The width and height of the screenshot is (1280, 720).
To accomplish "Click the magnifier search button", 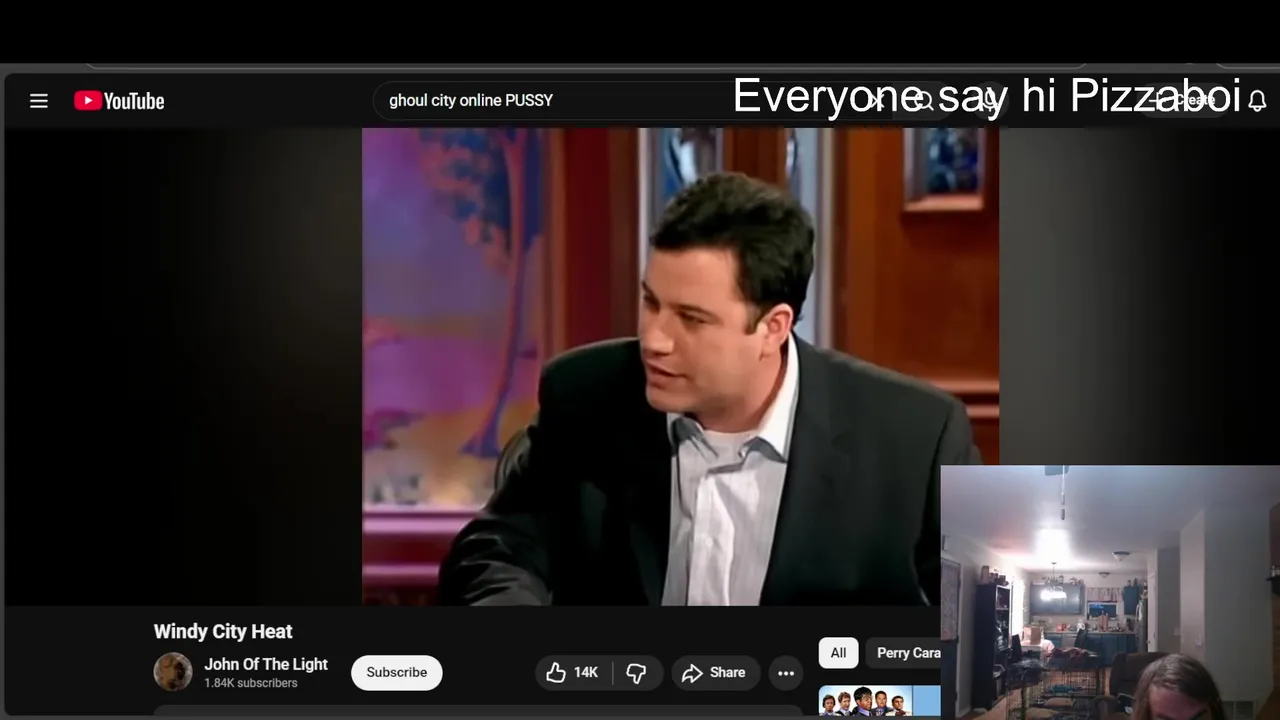I will tap(923, 101).
